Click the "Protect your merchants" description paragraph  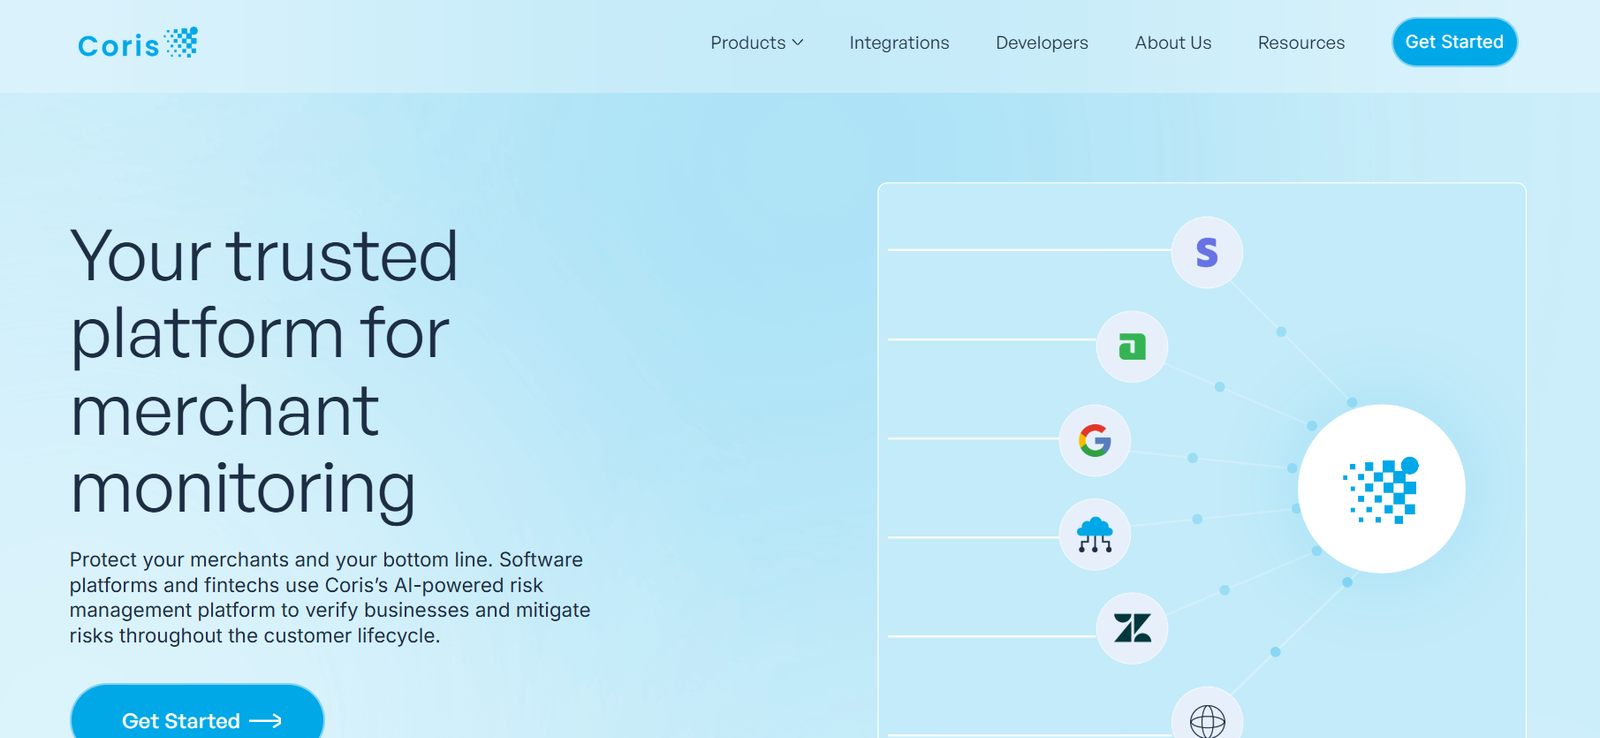point(329,597)
